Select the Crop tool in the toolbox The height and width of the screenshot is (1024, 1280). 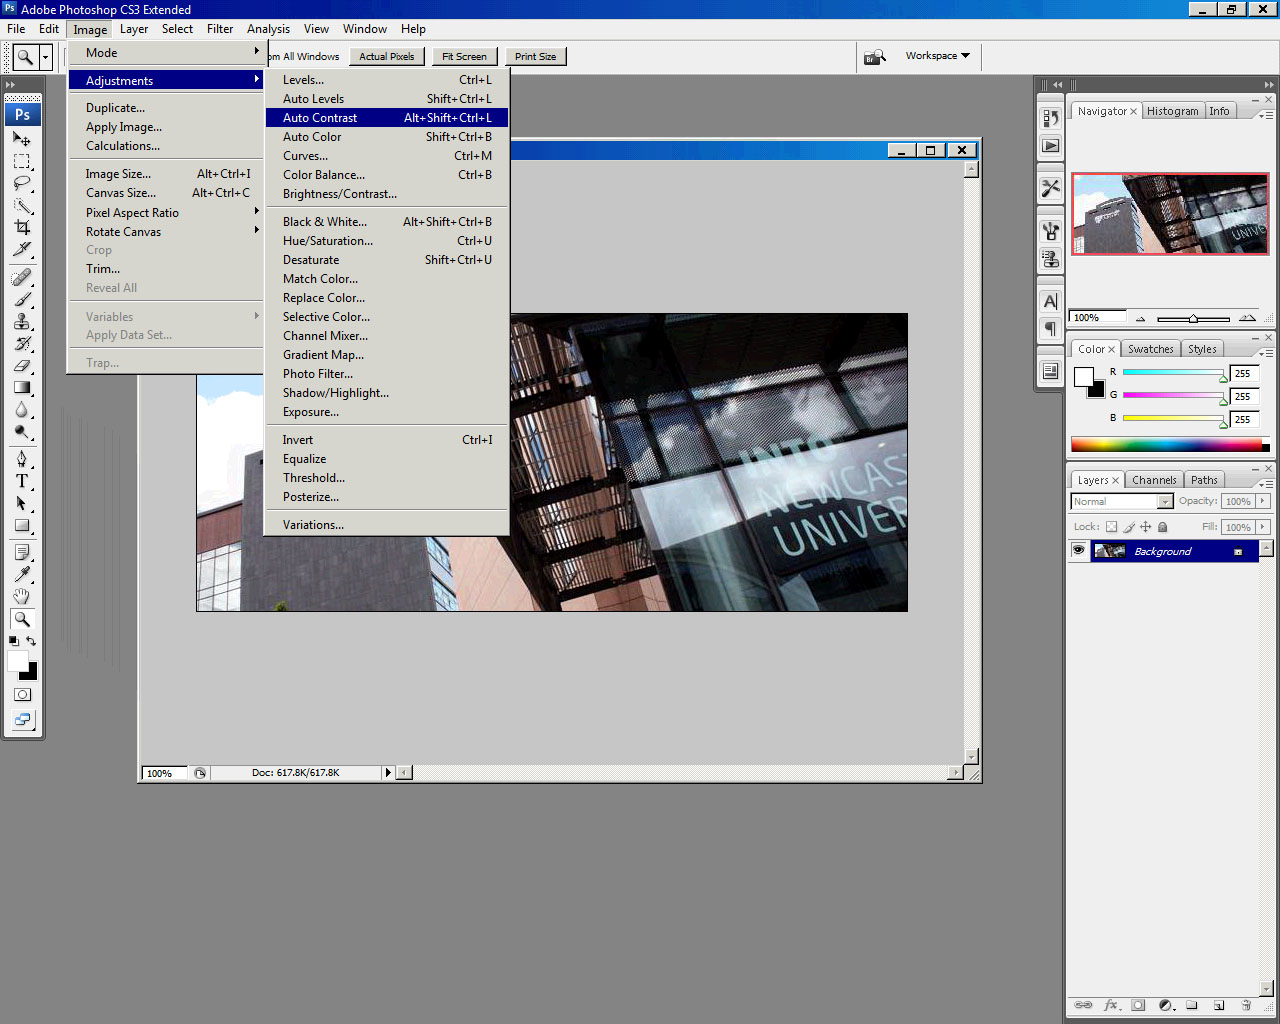(22, 228)
